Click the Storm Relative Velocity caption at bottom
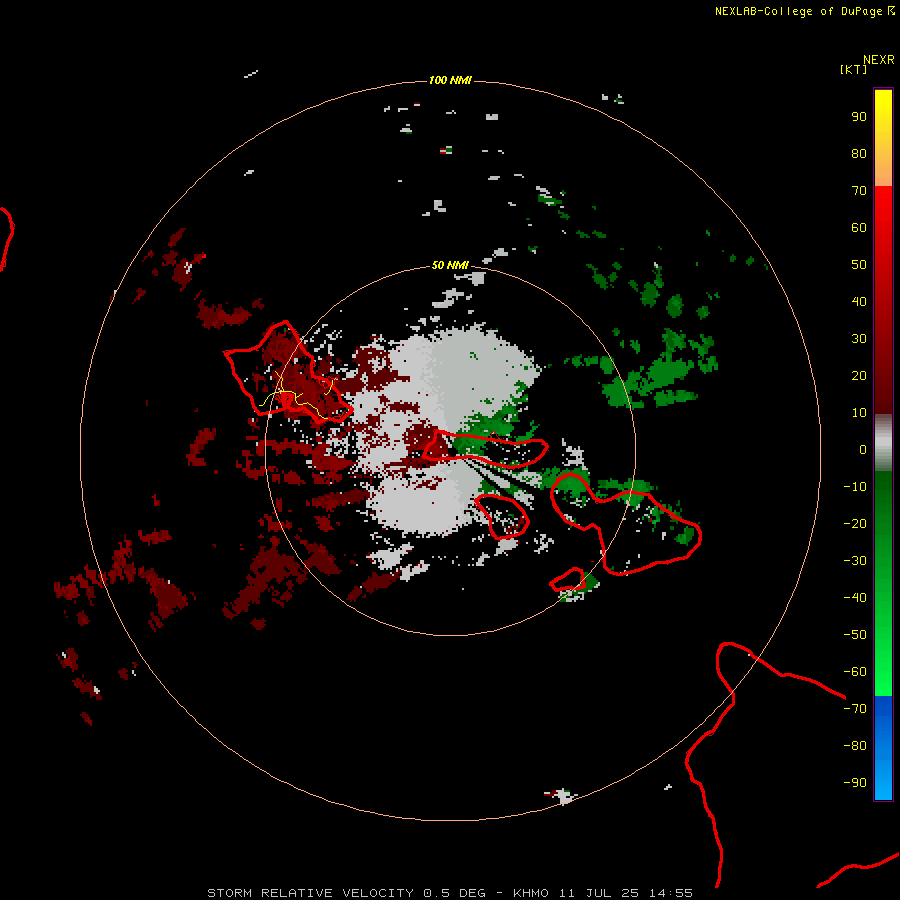The image size is (900, 900). pos(450,893)
